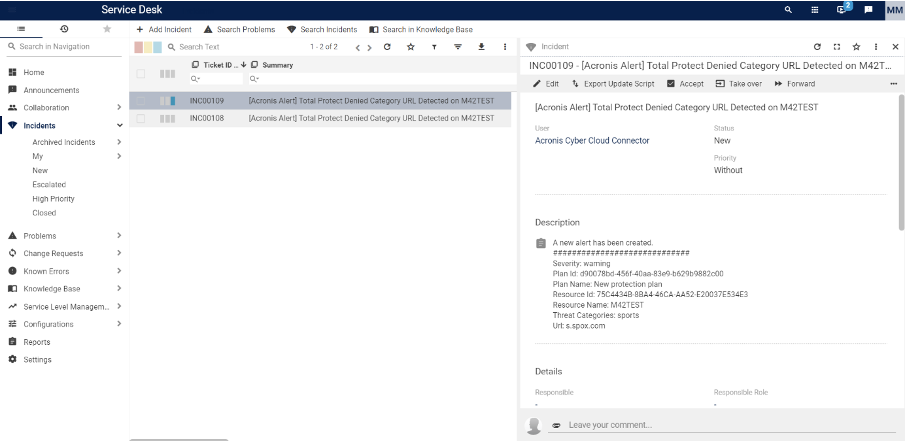Refresh the incidents list

click(x=387, y=47)
